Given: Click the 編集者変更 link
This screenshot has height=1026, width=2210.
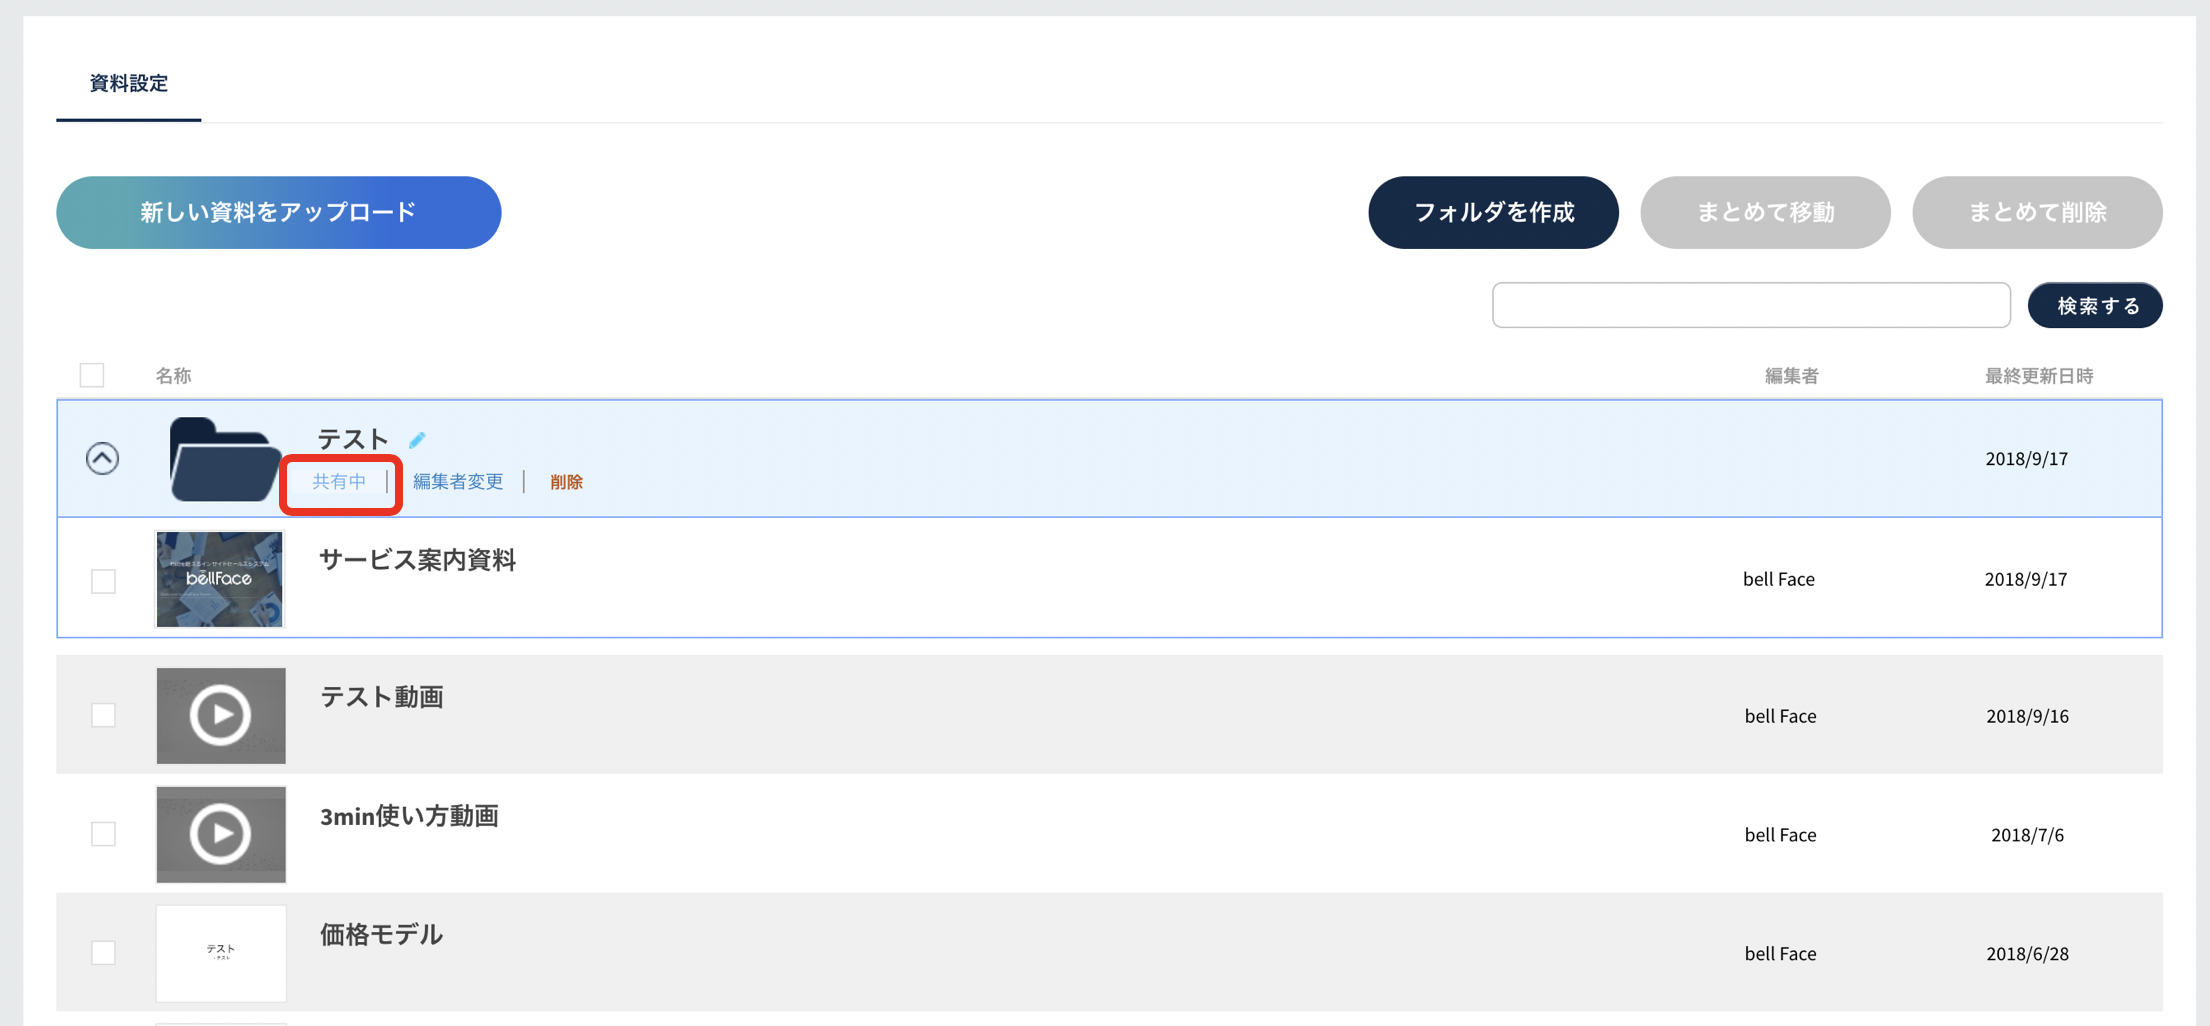Looking at the screenshot, I should (x=458, y=482).
